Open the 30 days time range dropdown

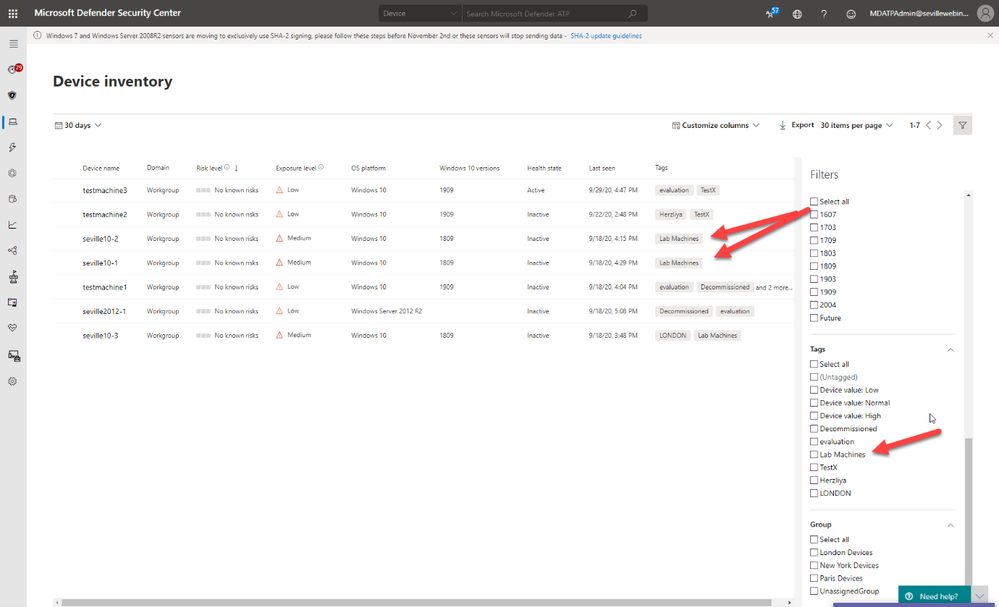click(x=78, y=125)
